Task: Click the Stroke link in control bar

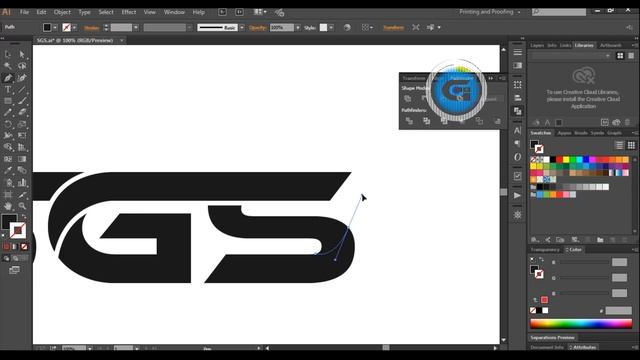Action: click(91, 27)
